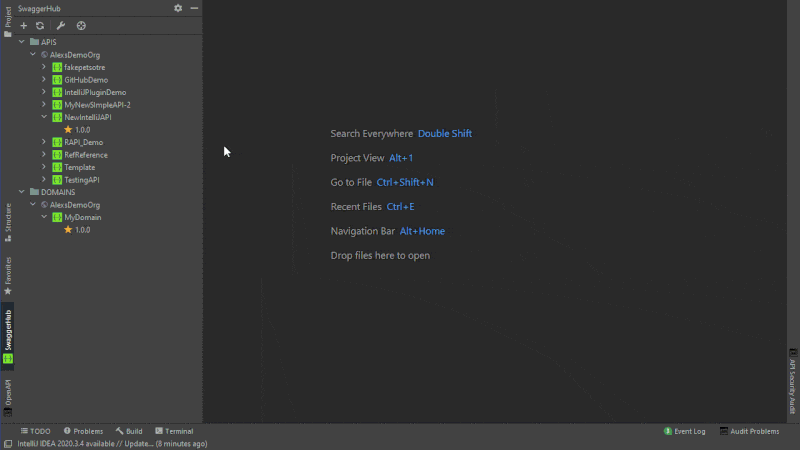Expand the TestingAPI node
Image resolution: width=800 pixels, height=450 pixels.
click(x=44, y=180)
